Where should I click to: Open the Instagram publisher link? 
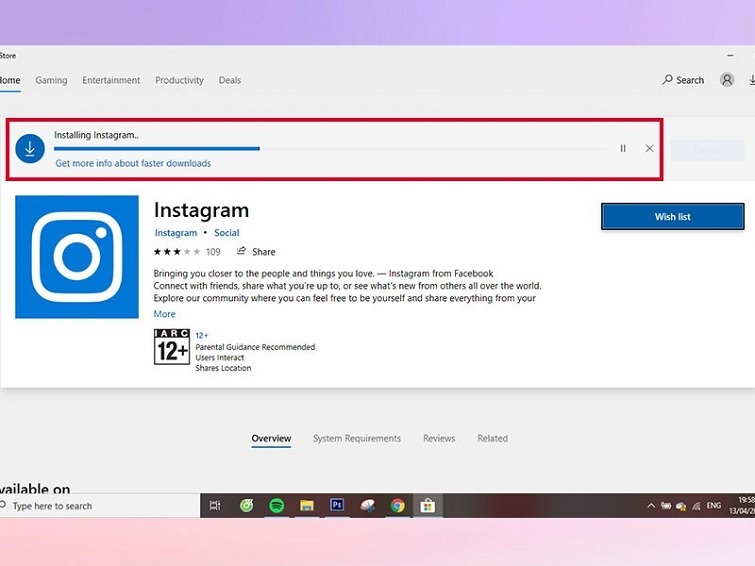tap(176, 233)
